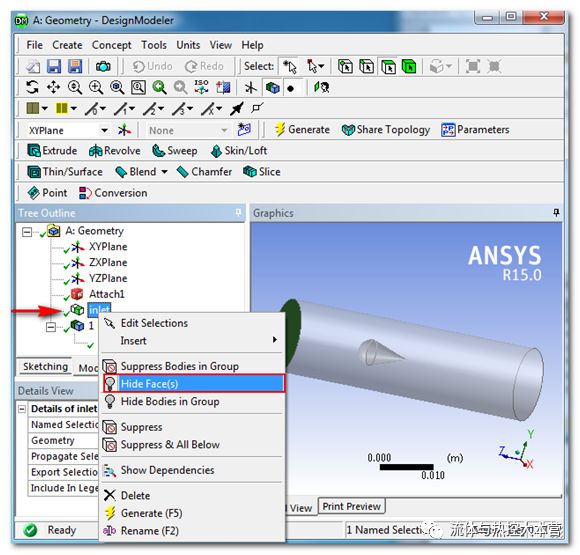Capture image with camera icon
Image resolution: width=580 pixels, height=555 pixels.
[x=103, y=67]
